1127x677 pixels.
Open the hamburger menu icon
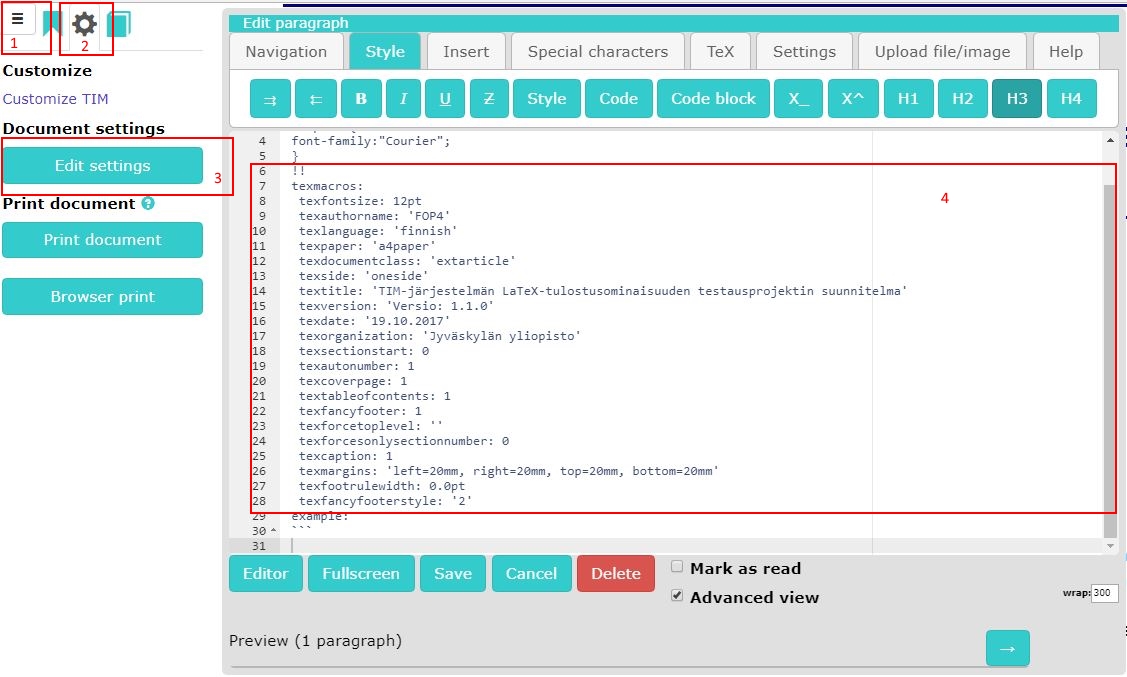pos(18,19)
